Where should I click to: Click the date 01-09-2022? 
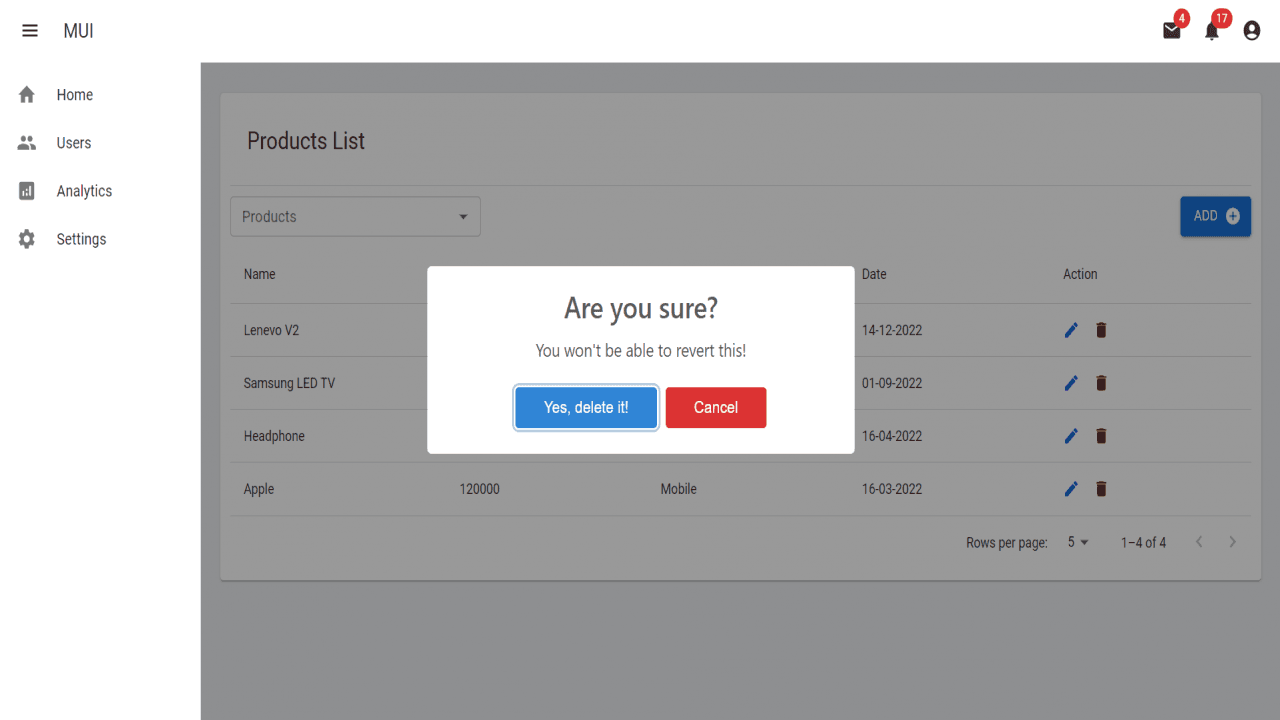click(892, 383)
